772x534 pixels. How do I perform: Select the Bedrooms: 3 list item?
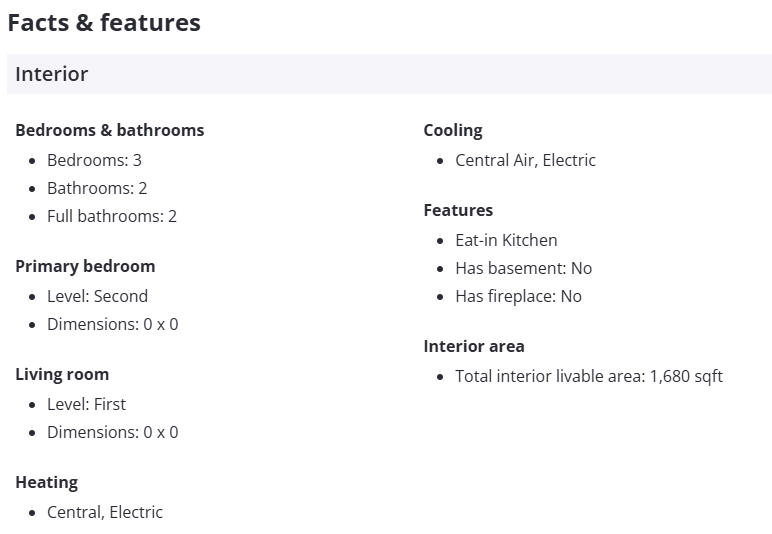point(94,160)
